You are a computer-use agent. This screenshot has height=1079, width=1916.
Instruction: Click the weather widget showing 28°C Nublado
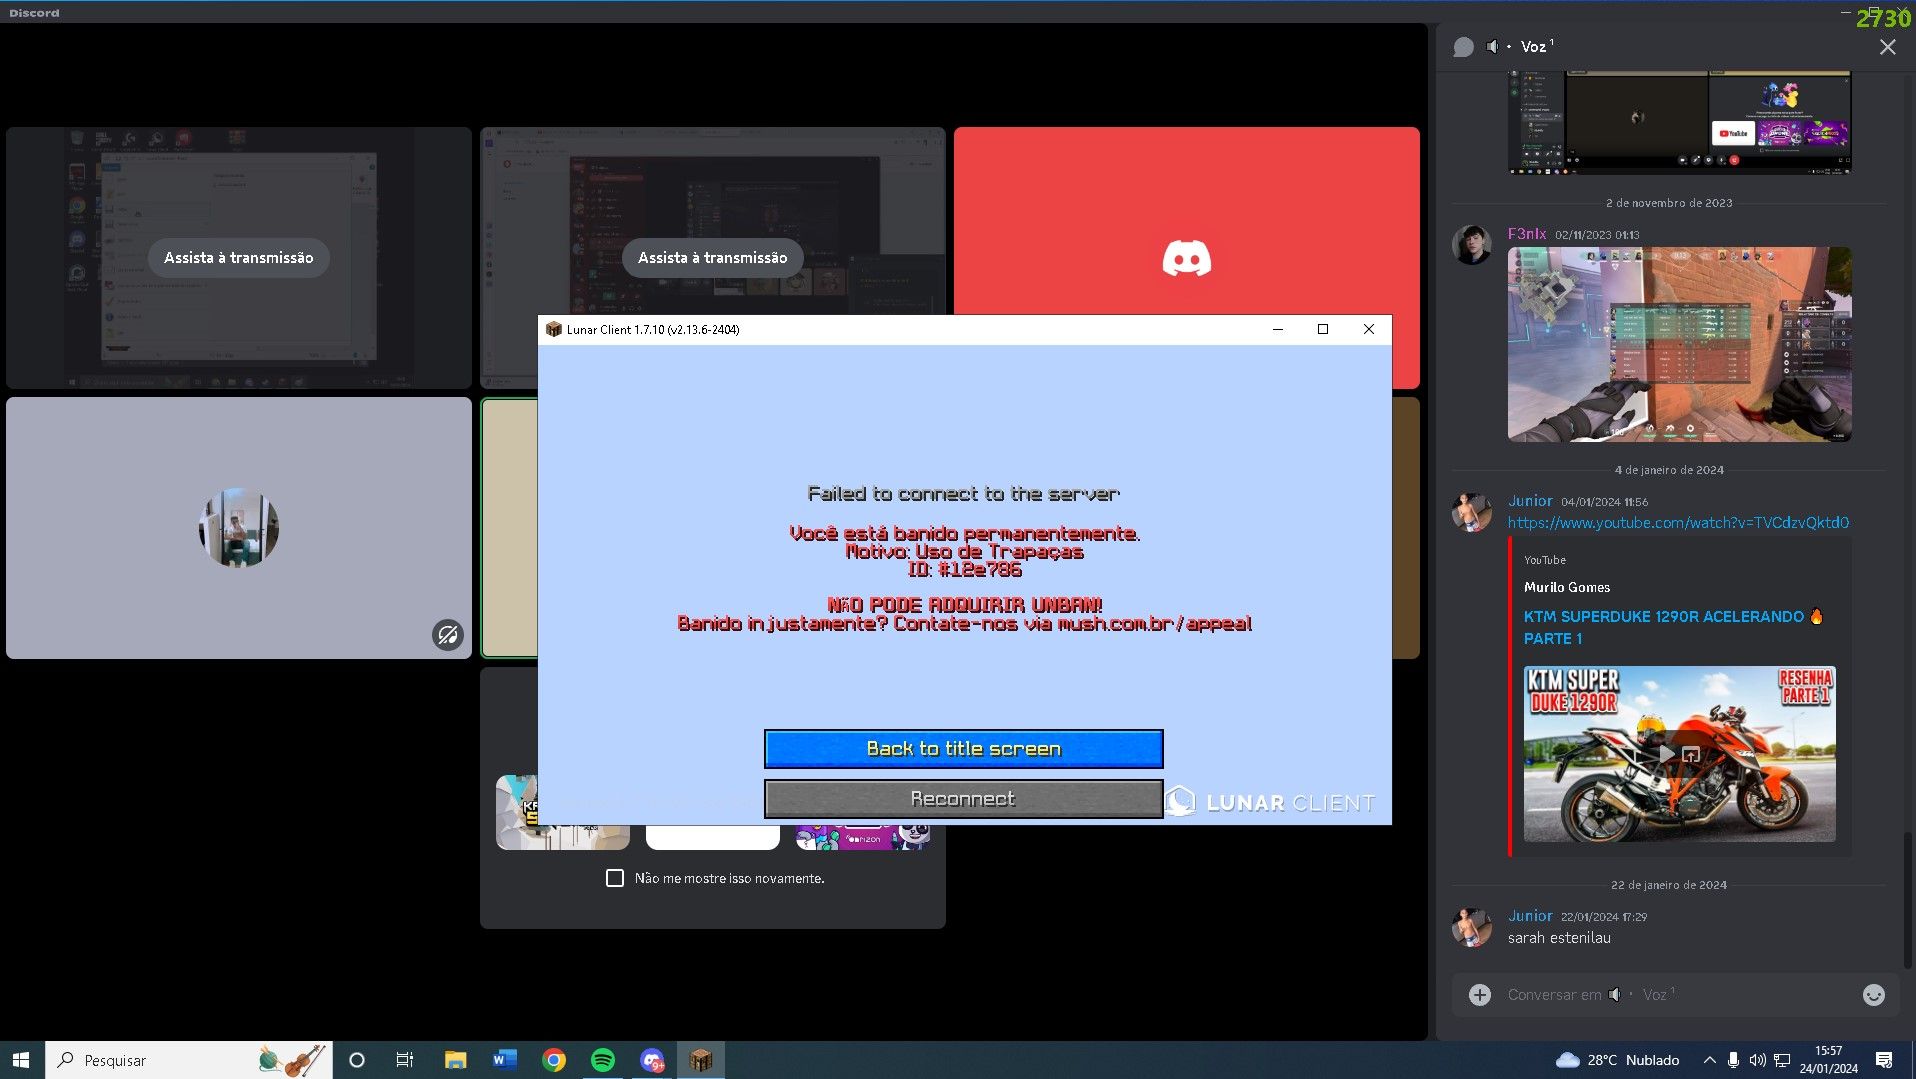pyautogui.click(x=1618, y=1059)
